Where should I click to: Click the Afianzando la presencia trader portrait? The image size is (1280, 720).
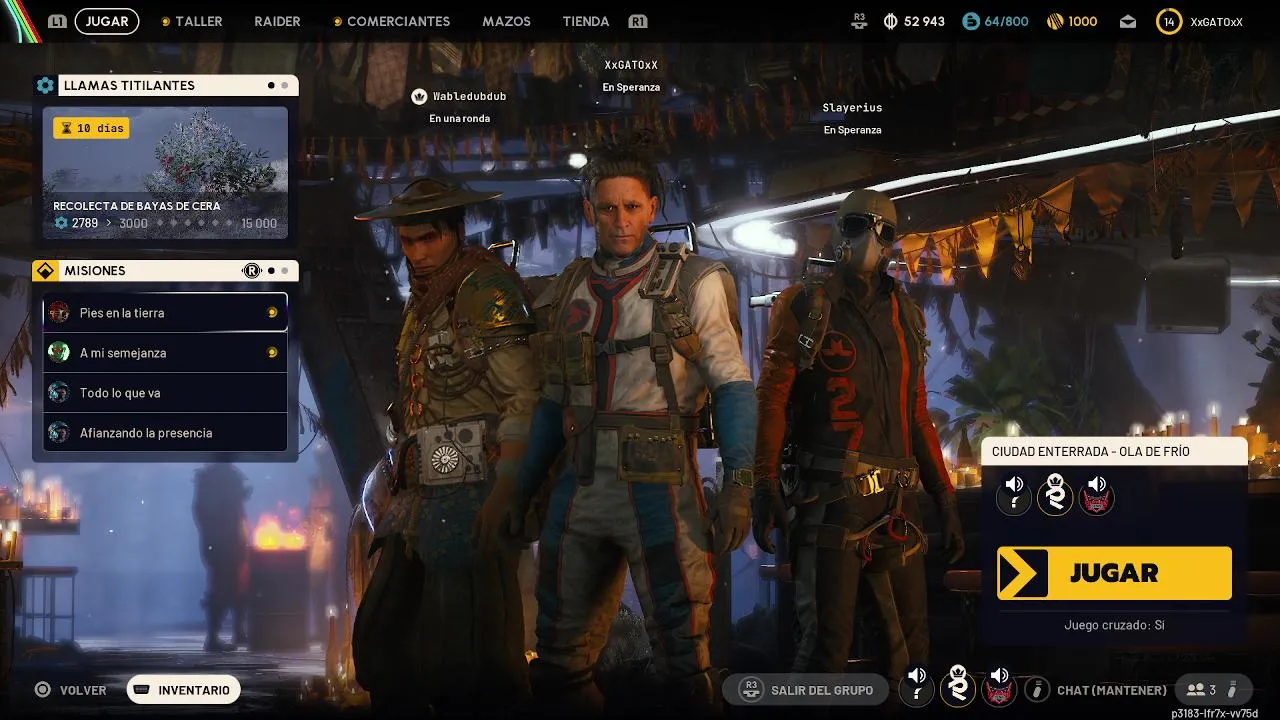click(59, 432)
